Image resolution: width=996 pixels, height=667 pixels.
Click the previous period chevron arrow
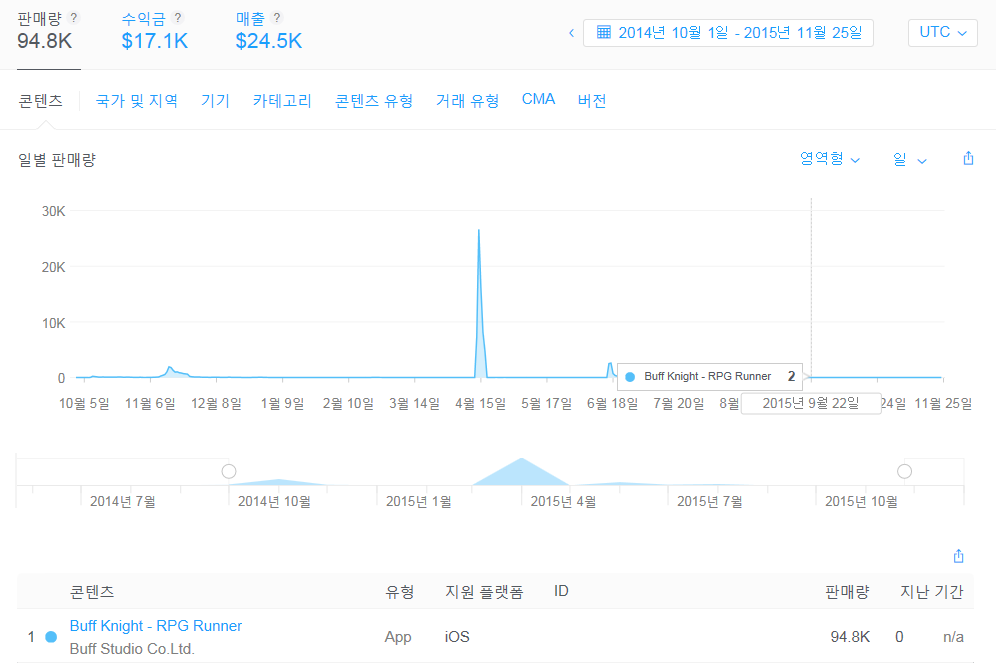[x=570, y=32]
